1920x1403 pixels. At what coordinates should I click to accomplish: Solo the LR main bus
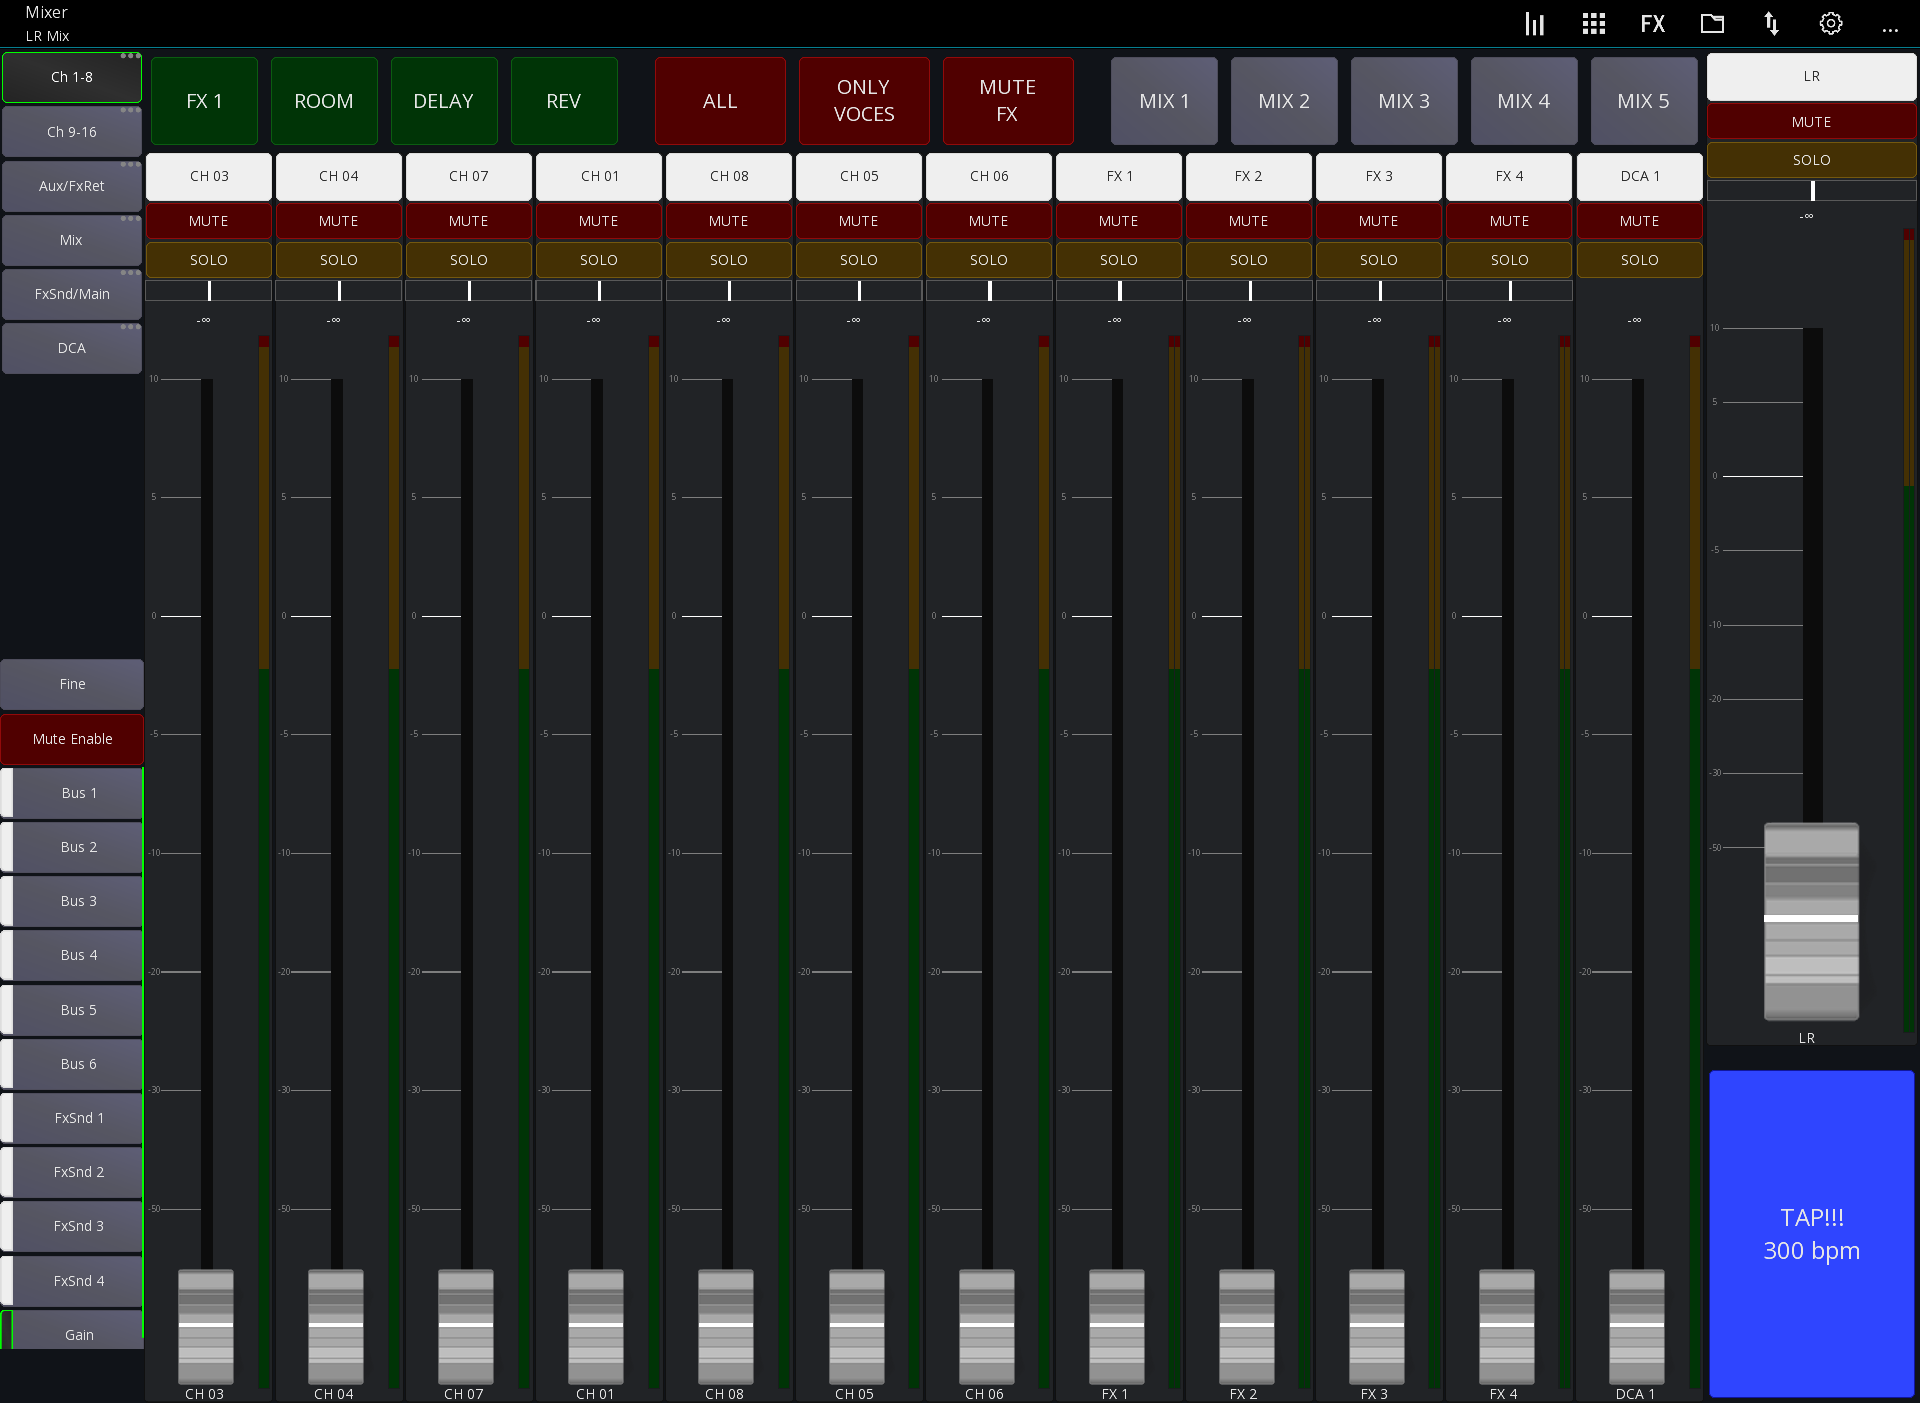tap(1811, 160)
